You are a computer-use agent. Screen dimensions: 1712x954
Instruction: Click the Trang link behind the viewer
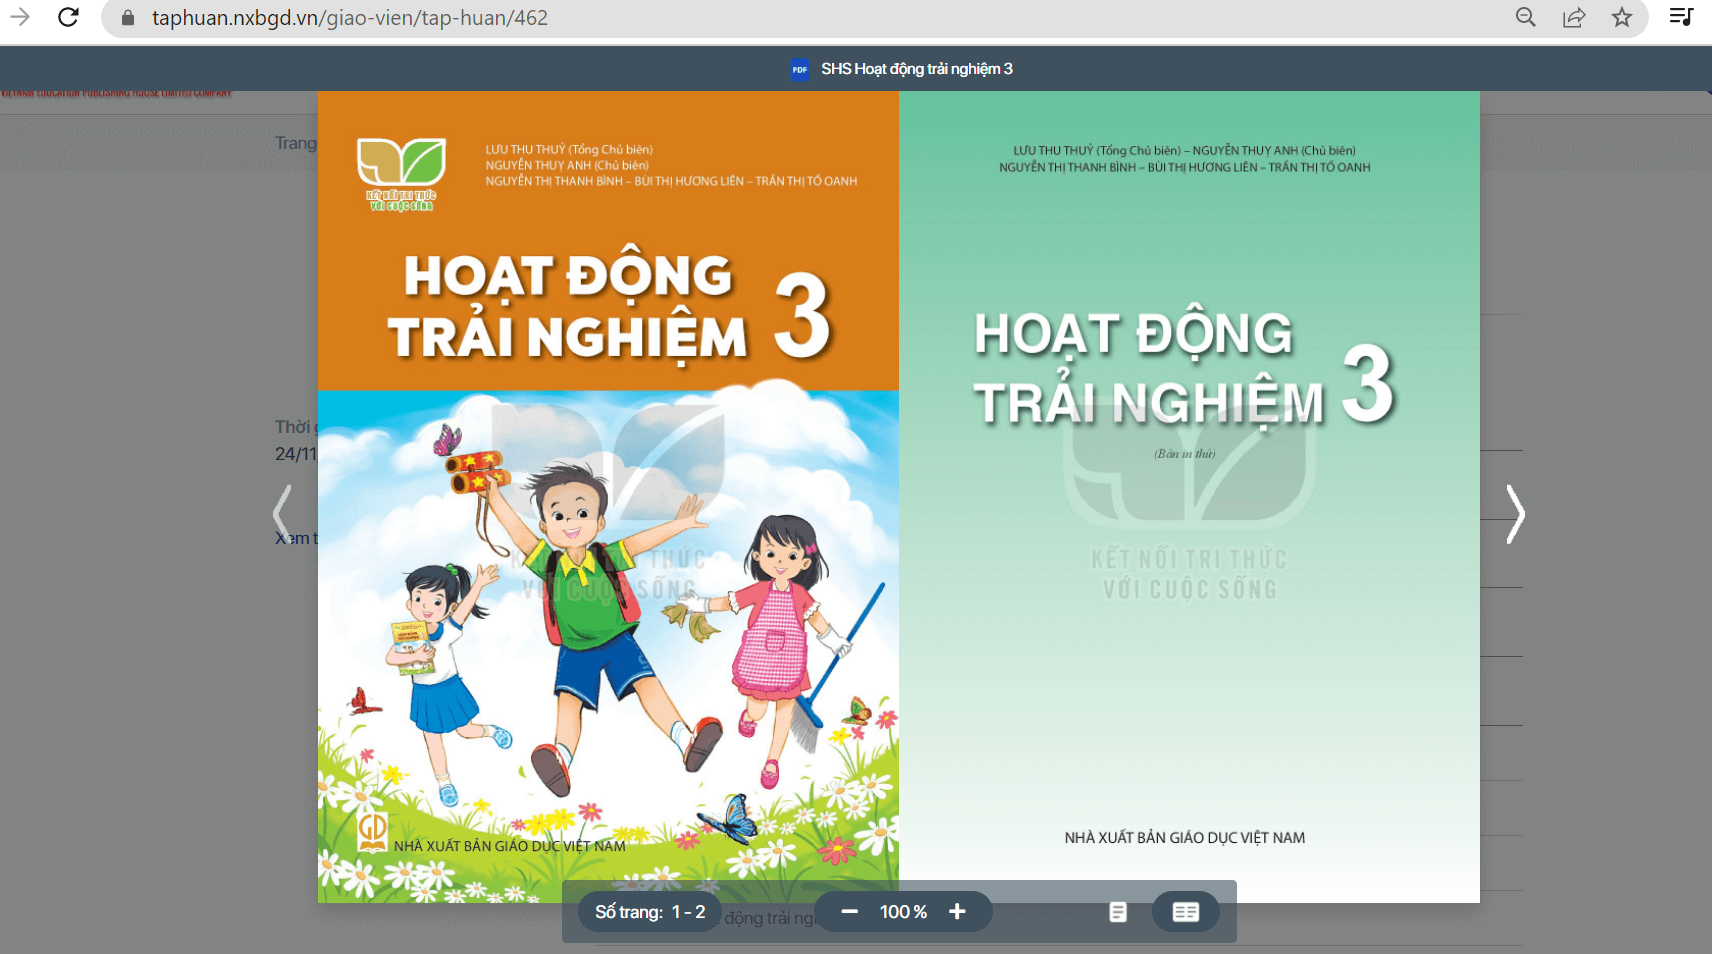(x=296, y=143)
